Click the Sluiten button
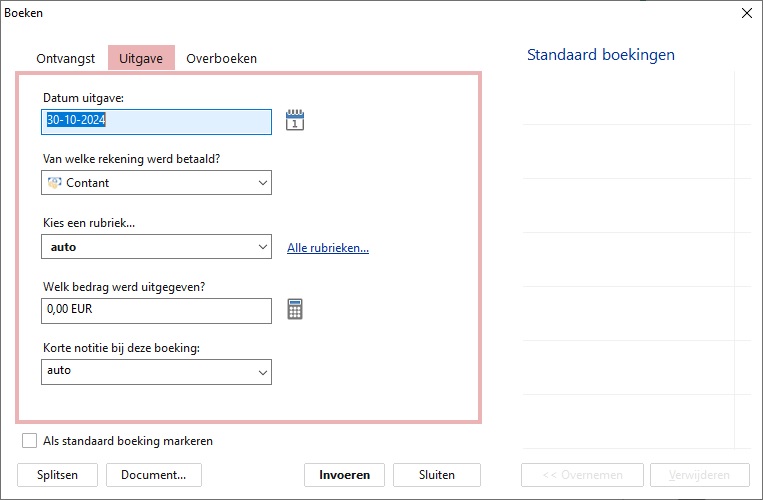This screenshot has width=763, height=500. [436, 475]
